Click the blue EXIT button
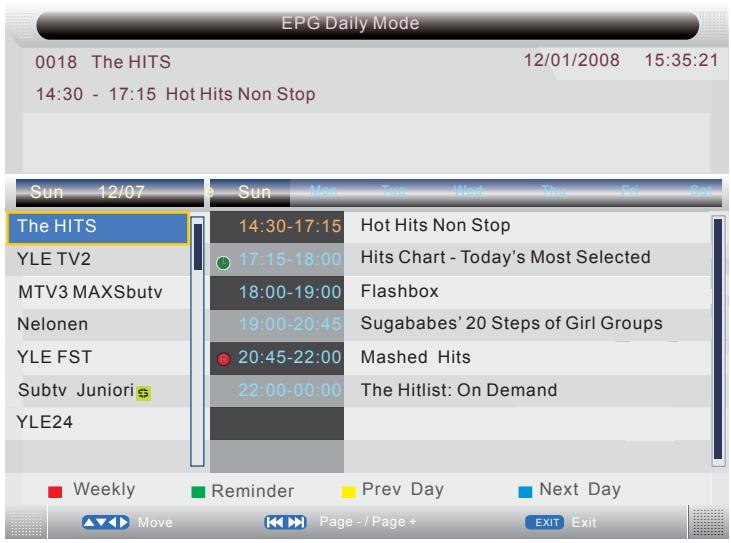Image resolution: width=731 pixels, height=543 pixels. tap(545, 522)
